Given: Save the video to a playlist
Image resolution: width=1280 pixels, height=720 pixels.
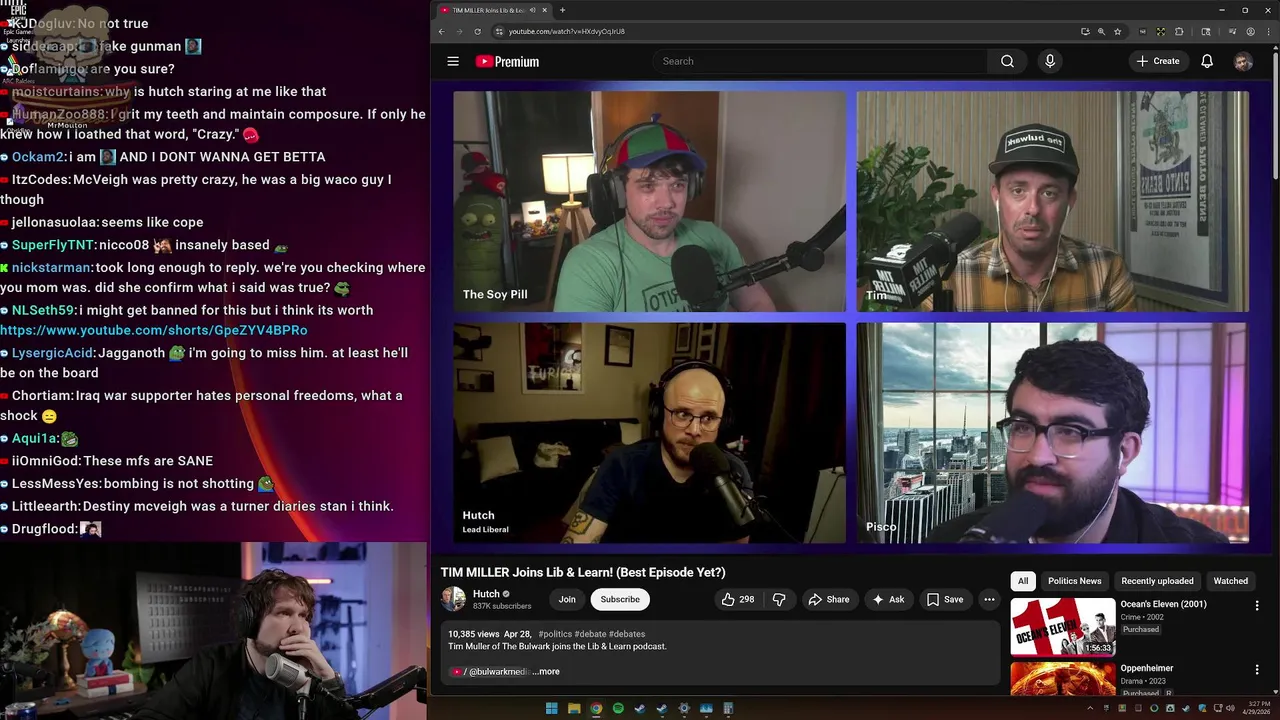Looking at the screenshot, I should coord(945,599).
